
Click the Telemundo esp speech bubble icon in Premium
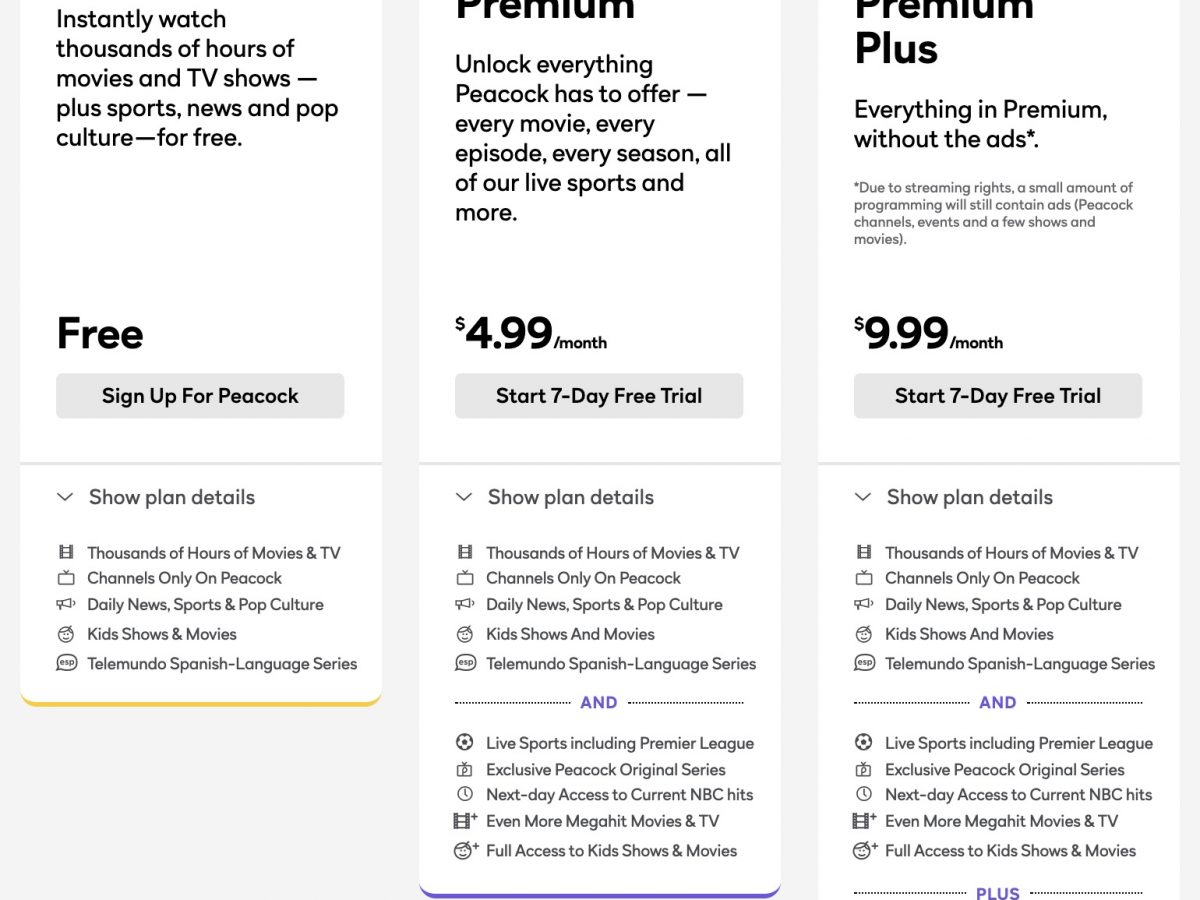(x=465, y=663)
